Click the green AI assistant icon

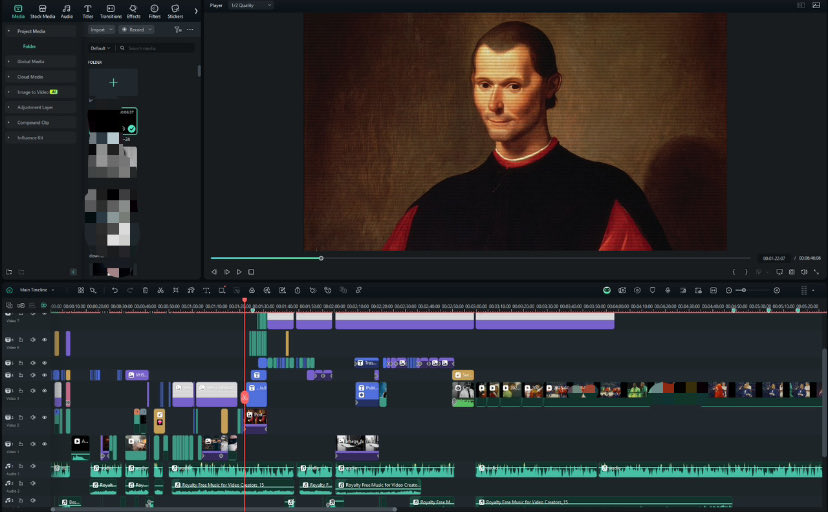[607, 290]
